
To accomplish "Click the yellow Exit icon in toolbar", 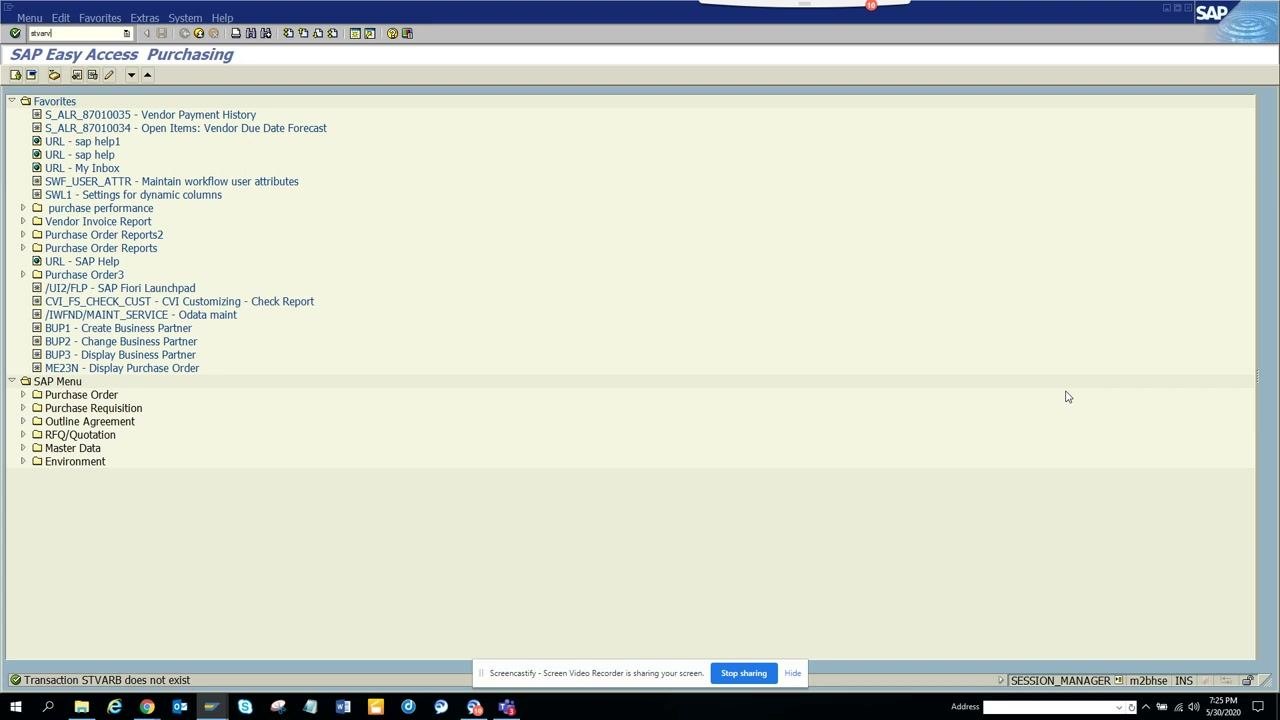I will tap(199, 33).
